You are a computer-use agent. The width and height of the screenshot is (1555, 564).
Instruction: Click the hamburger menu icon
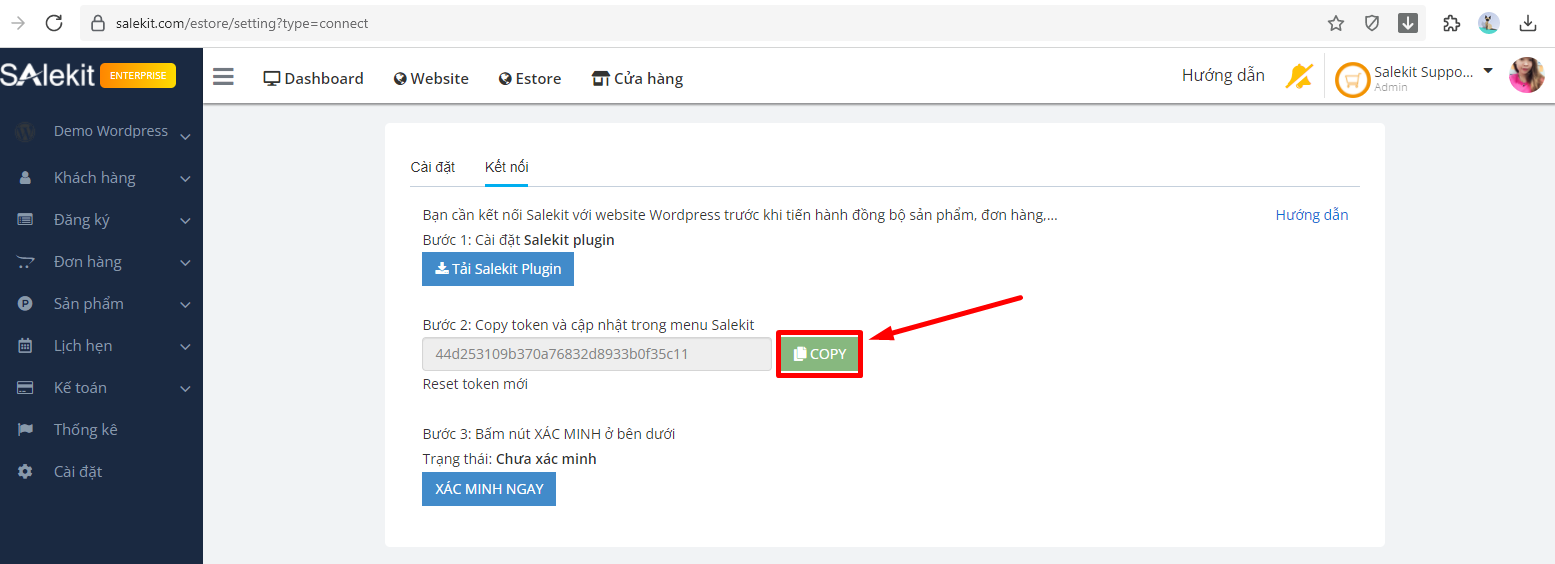point(223,77)
